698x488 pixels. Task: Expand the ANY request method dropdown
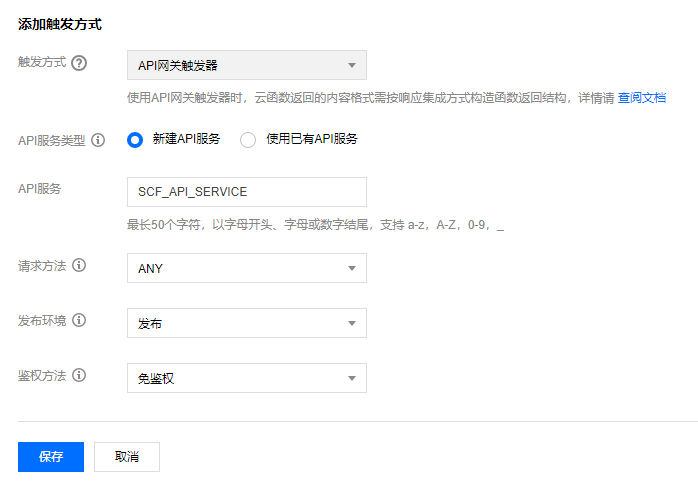[x=247, y=268]
